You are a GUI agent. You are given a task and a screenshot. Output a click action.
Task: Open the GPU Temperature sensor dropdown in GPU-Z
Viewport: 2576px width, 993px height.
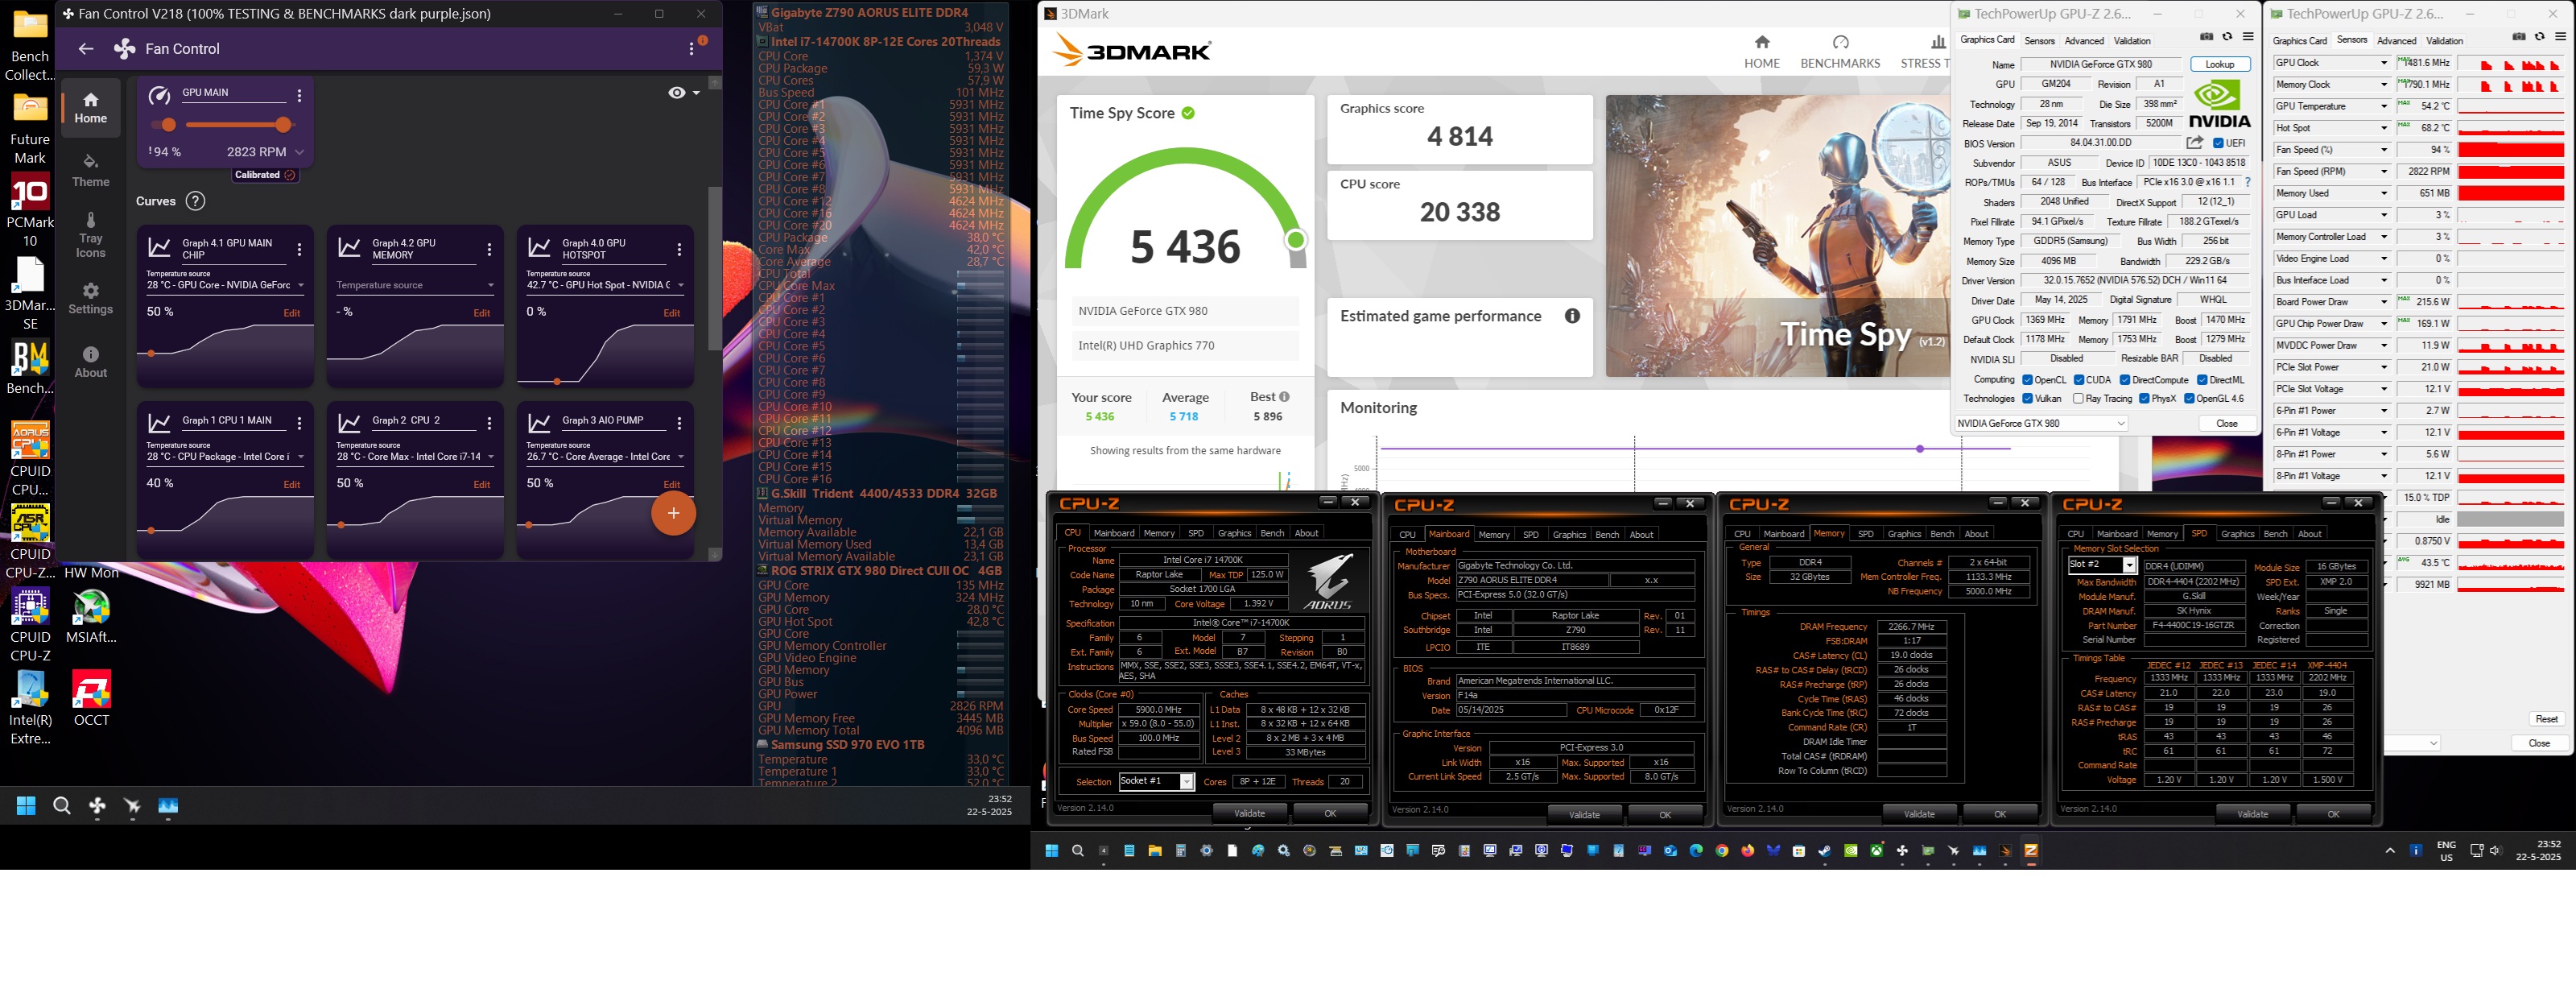[x=2384, y=106]
